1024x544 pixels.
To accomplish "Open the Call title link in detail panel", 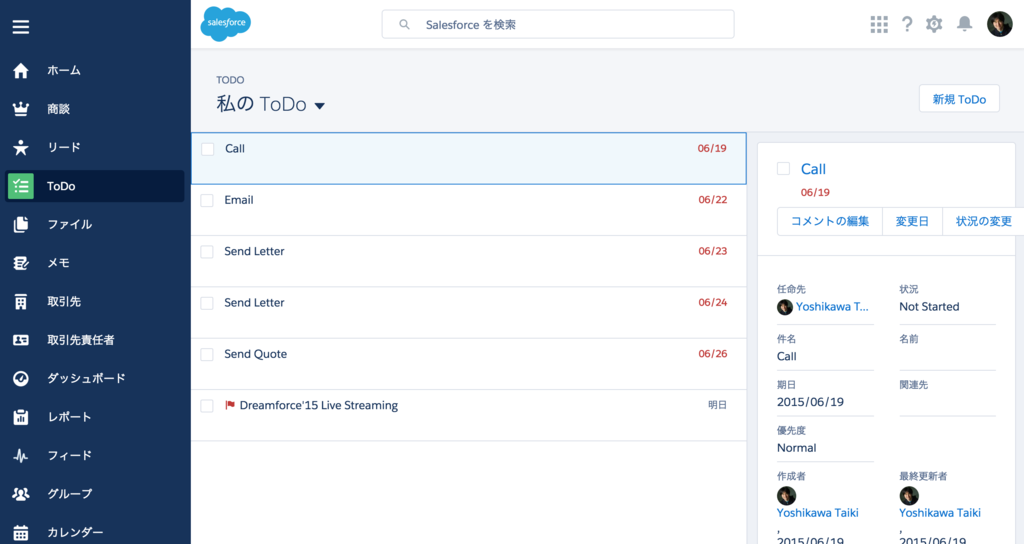I will pyautogui.click(x=813, y=169).
